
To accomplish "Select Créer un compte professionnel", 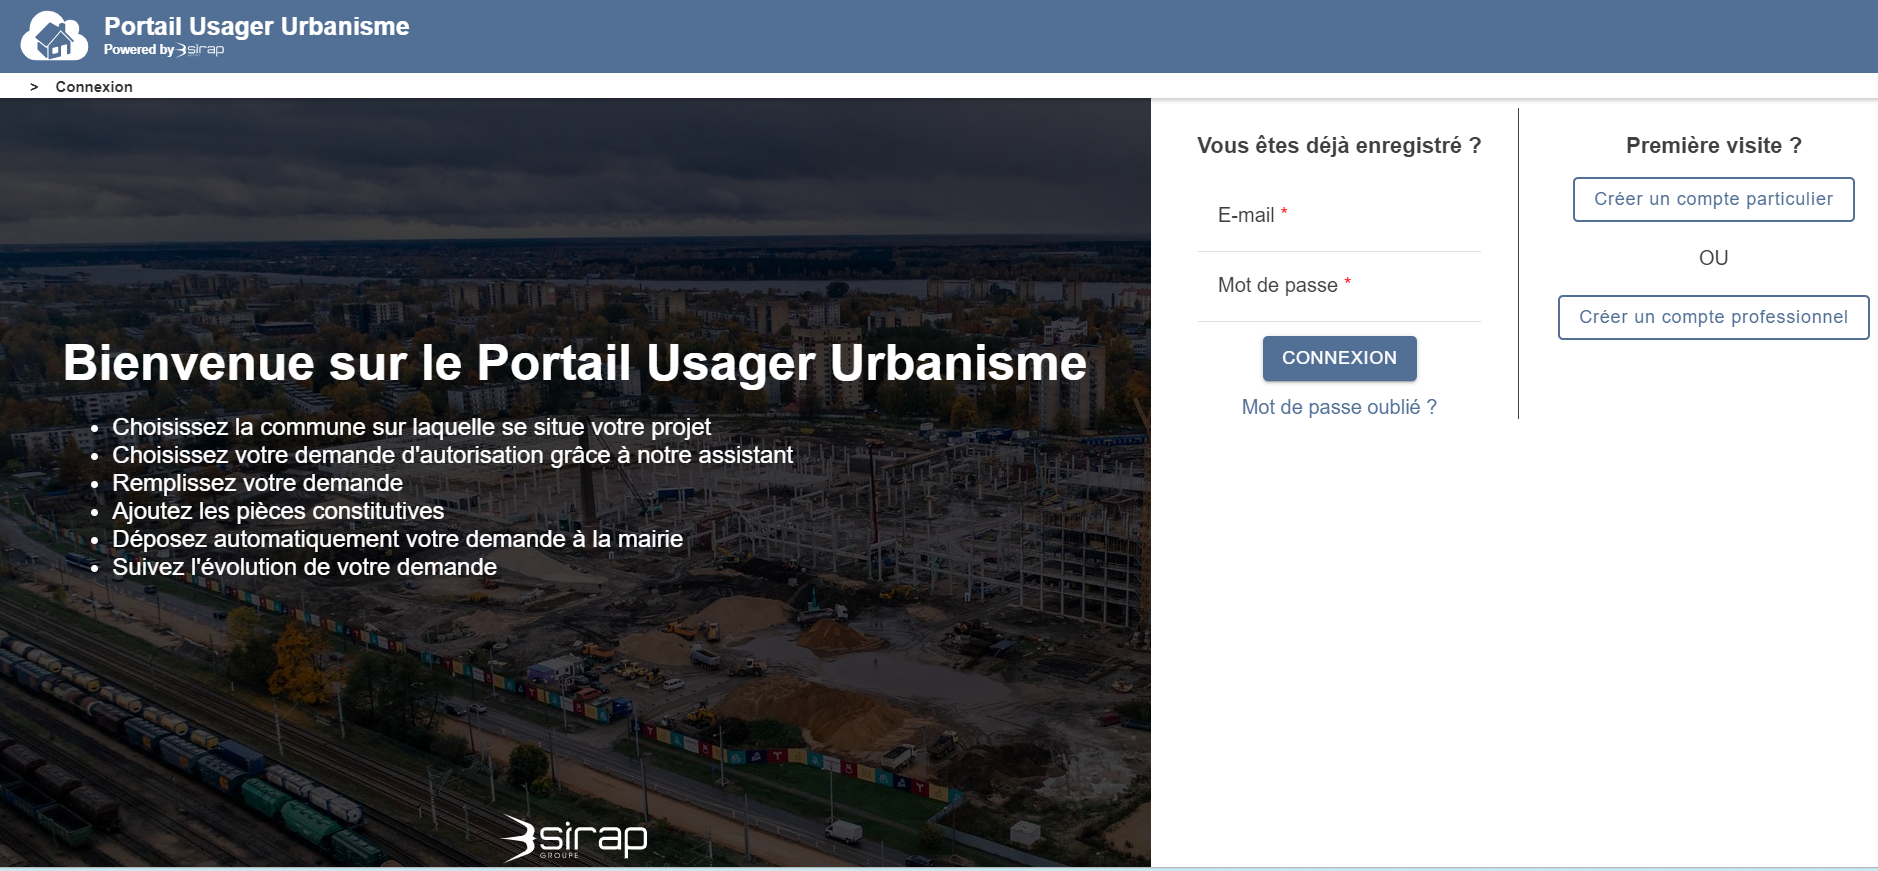I will 1712,317.
